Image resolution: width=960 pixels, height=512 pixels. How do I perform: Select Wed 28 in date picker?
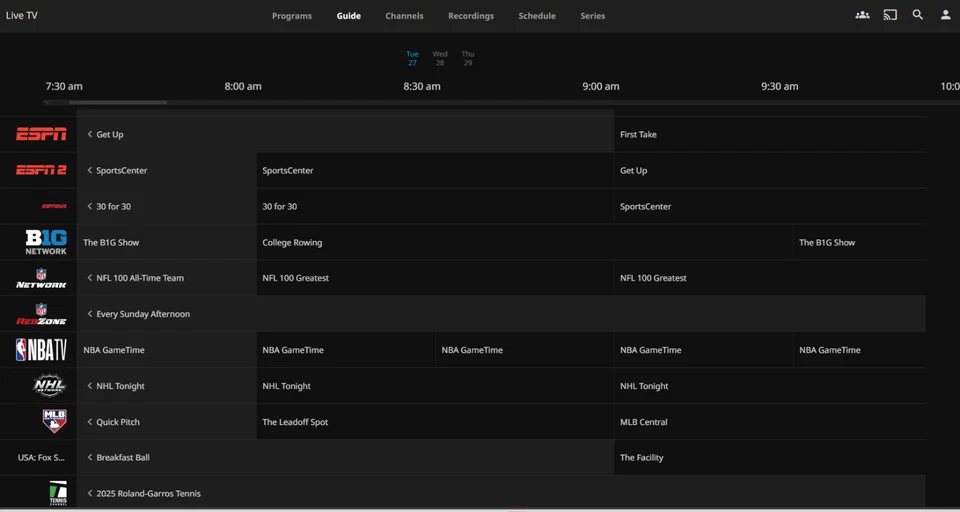[x=440, y=58]
